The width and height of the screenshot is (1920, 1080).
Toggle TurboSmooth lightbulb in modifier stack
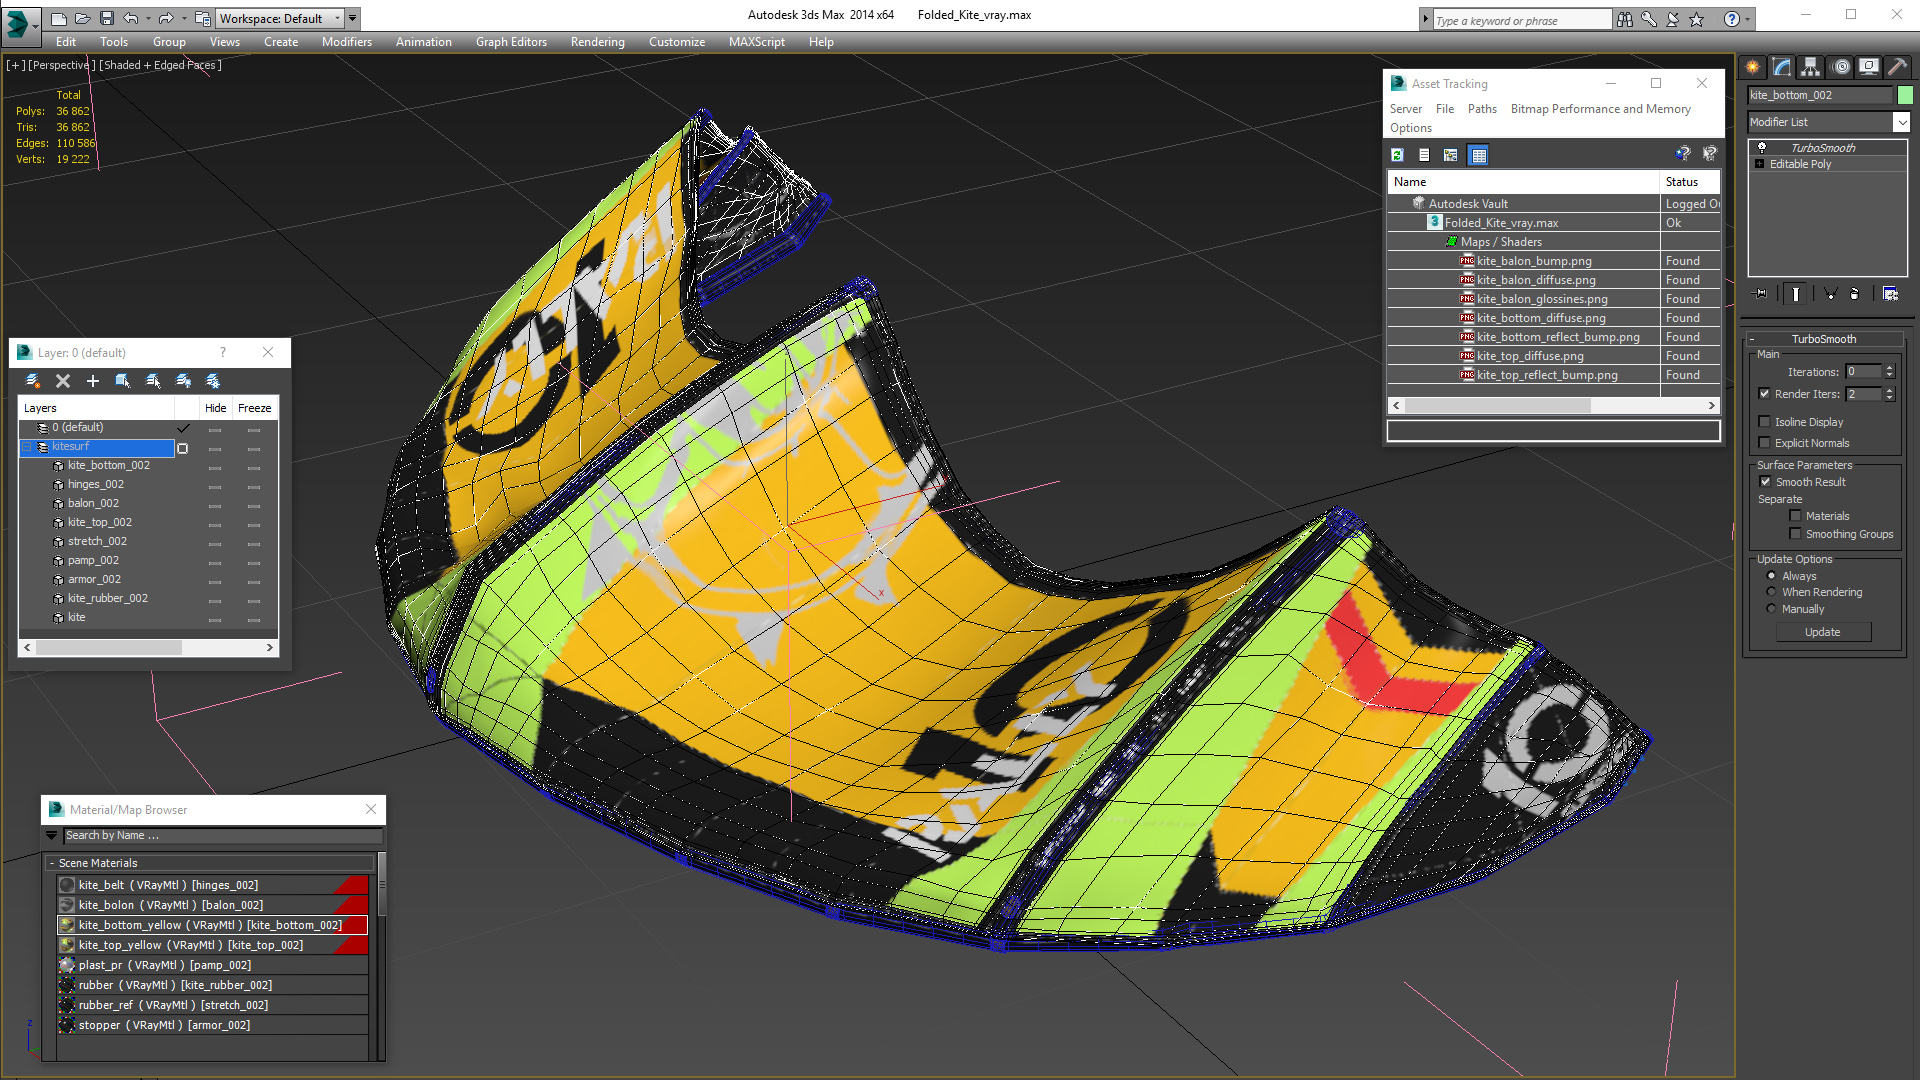tap(1762, 147)
